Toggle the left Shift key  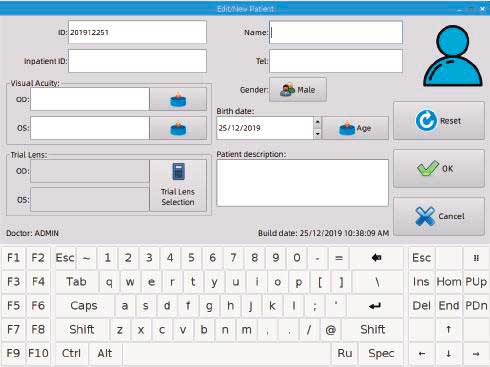point(82,329)
